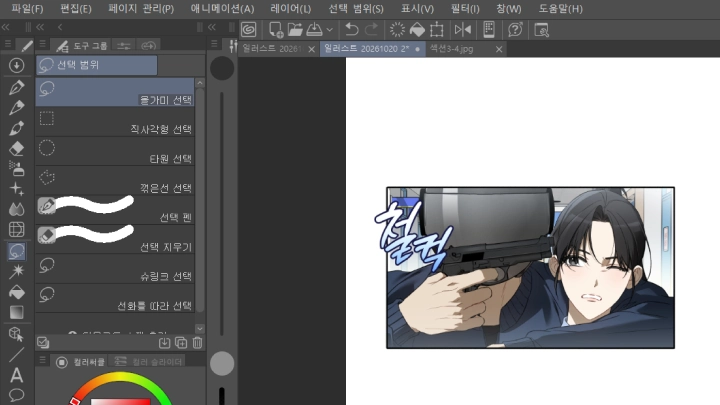Collapse brush size dock with double arrow
Image resolution: width=720 pixels, height=405 pixels.
(x=212, y=28)
